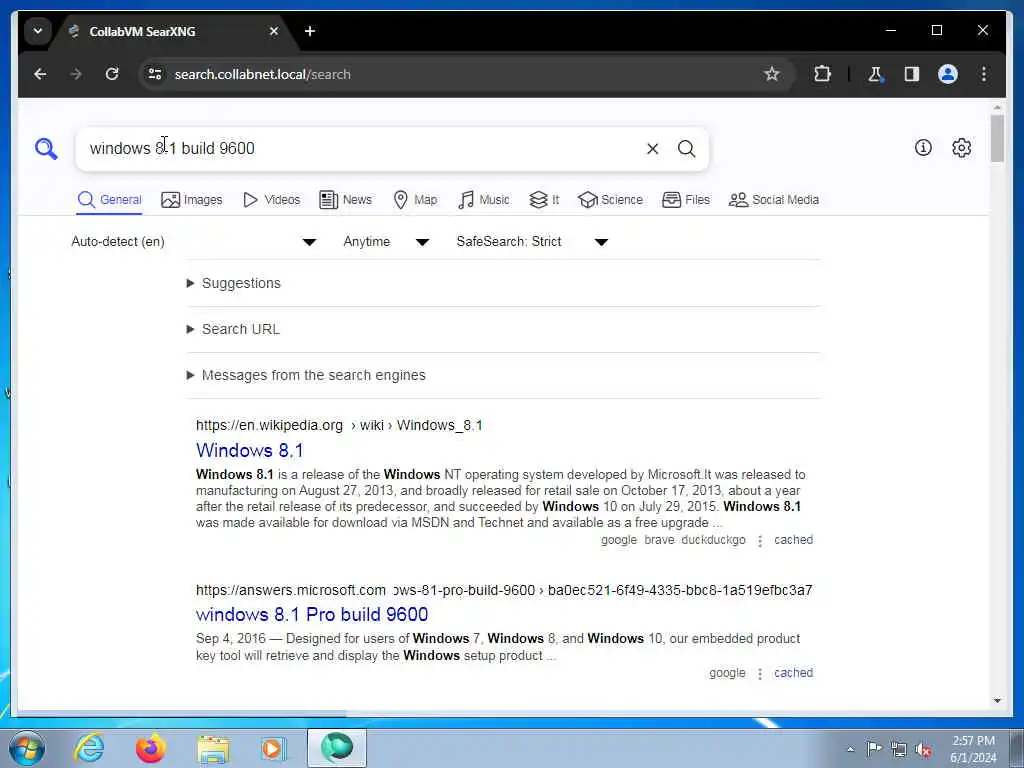Switch to the Social Media category
Screen dimensions: 1024x768
tap(774, 200)
